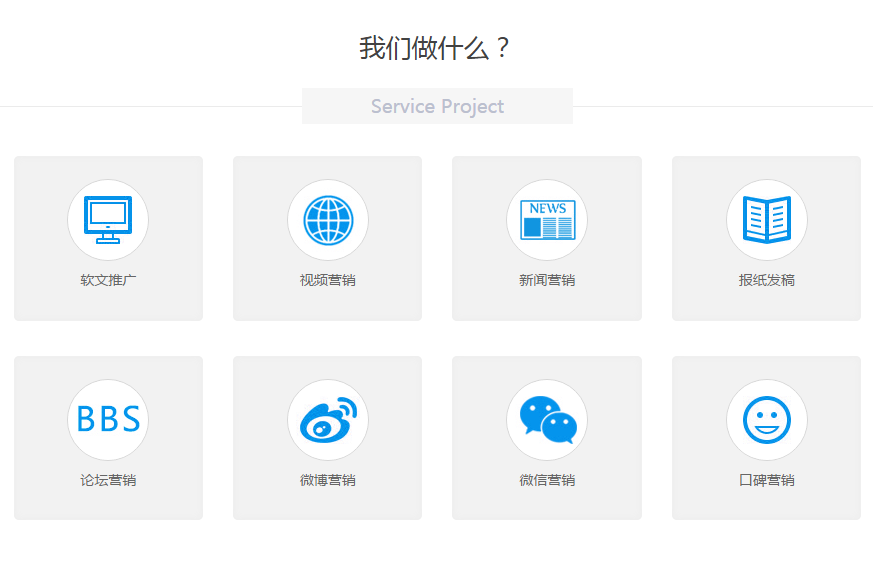Select the globe icon for video marketing
The height and width of the screenshot is (572, 873).
pos(328,220)
